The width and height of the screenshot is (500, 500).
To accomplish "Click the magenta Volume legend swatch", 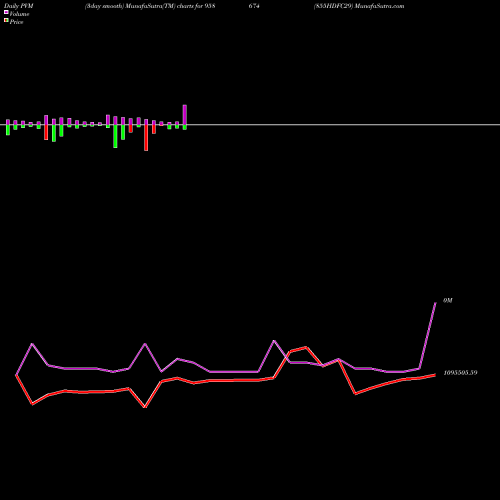I will coord(6,12).
